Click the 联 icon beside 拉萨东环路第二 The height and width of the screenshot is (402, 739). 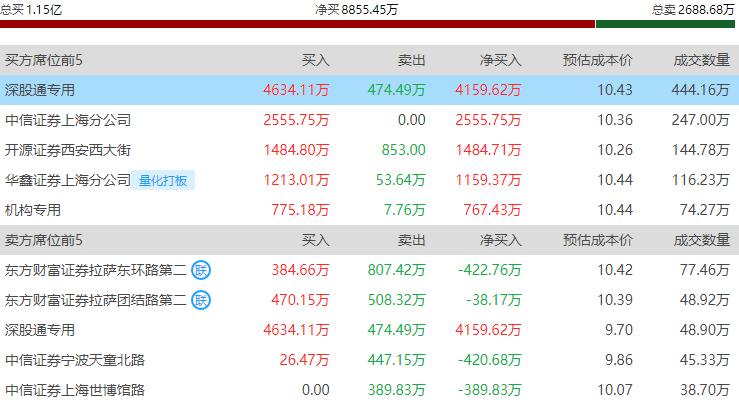pyautogui.click(x=201, y=270)
